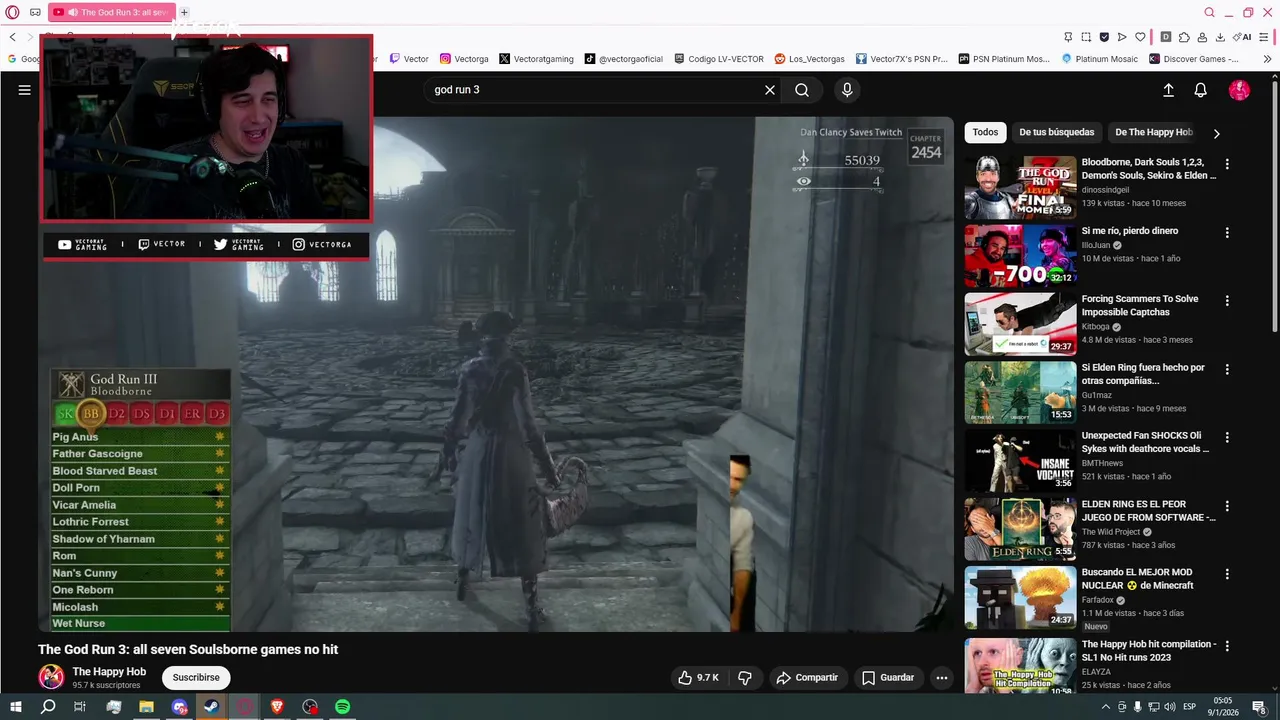Open the Codigo LV-VECTOR bookmark
1280x720 pixels.
(719, 59)
